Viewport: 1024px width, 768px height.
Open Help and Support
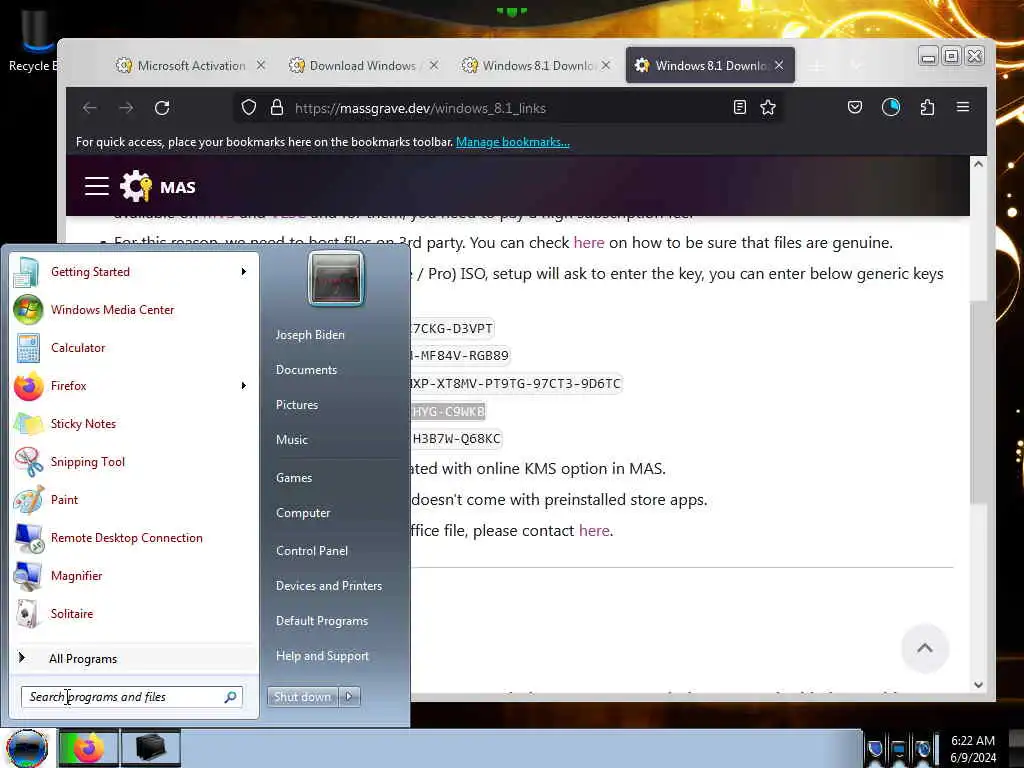point(322,656)
